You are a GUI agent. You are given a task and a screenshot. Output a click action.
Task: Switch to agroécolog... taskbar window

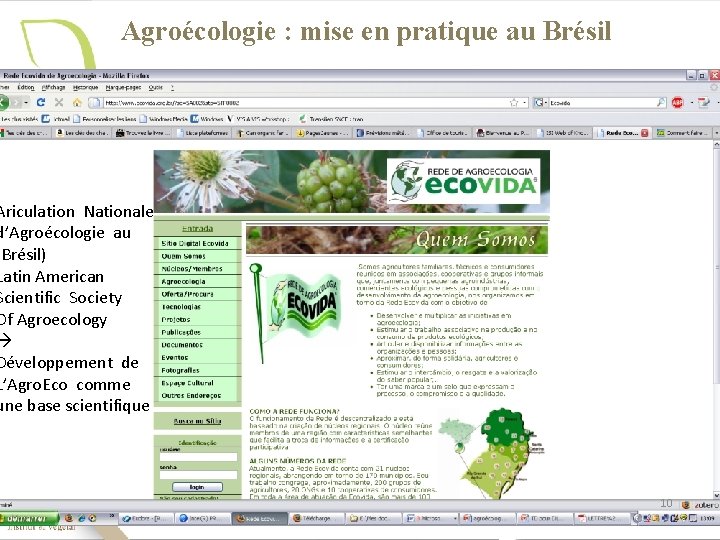tap(487, 518)
